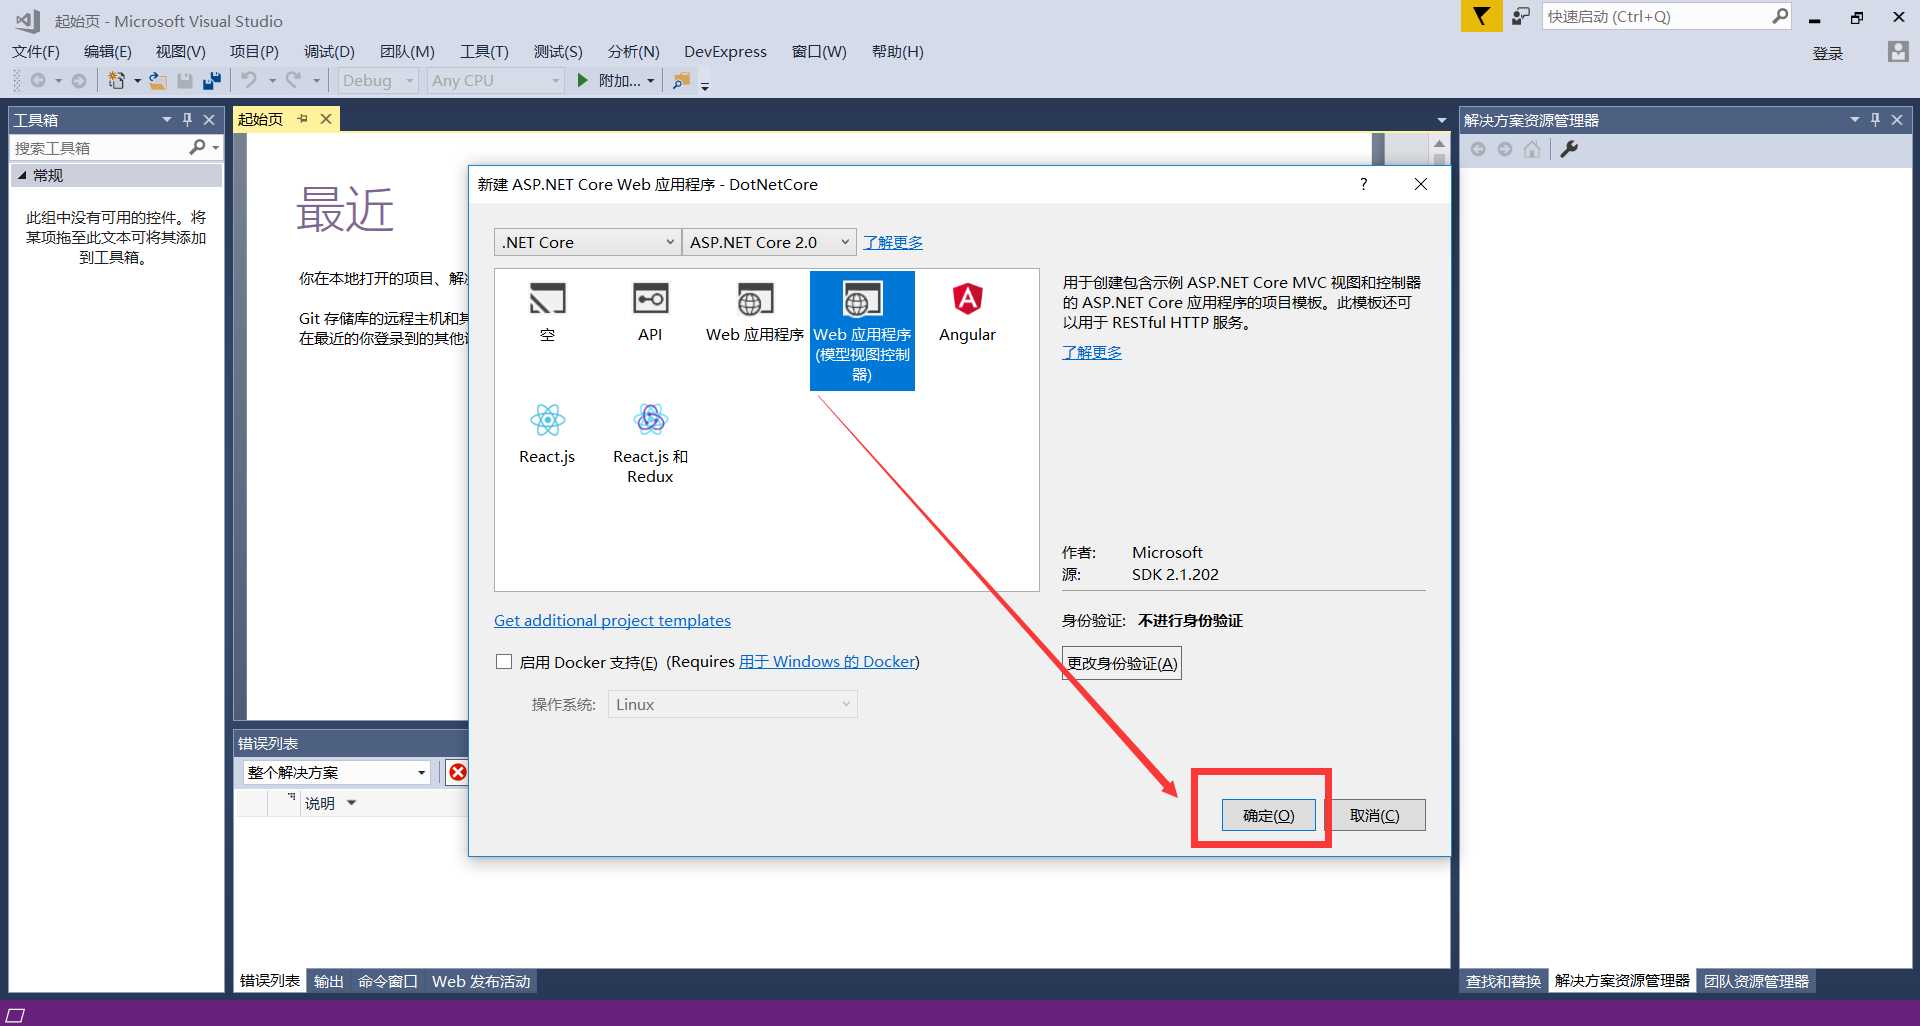
Task: Switch to the 团队资源管理器 tab
Action: [1756, 981]
